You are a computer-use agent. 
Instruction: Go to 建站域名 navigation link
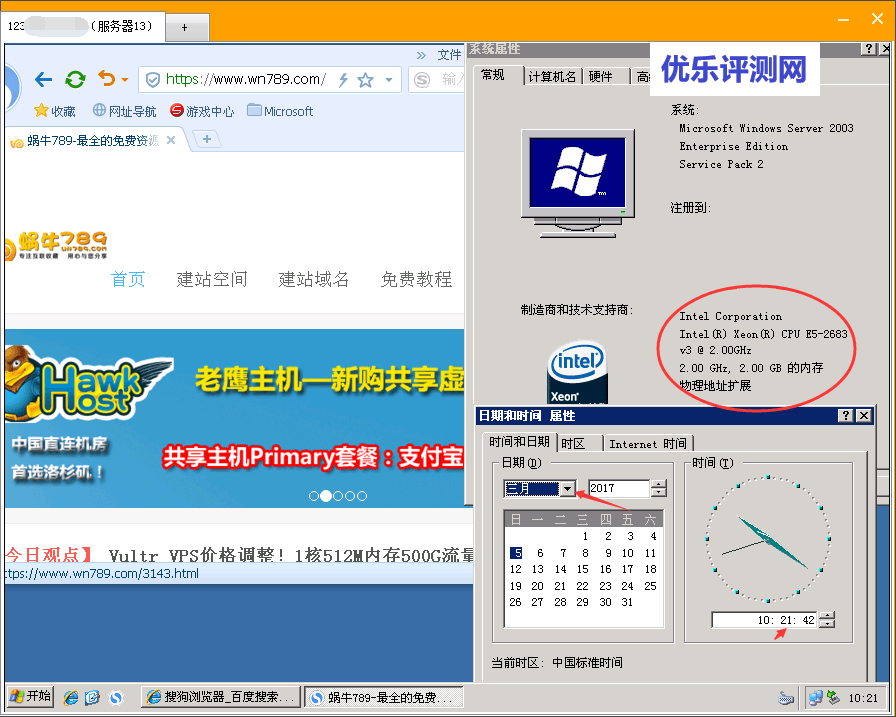point(314,279)
